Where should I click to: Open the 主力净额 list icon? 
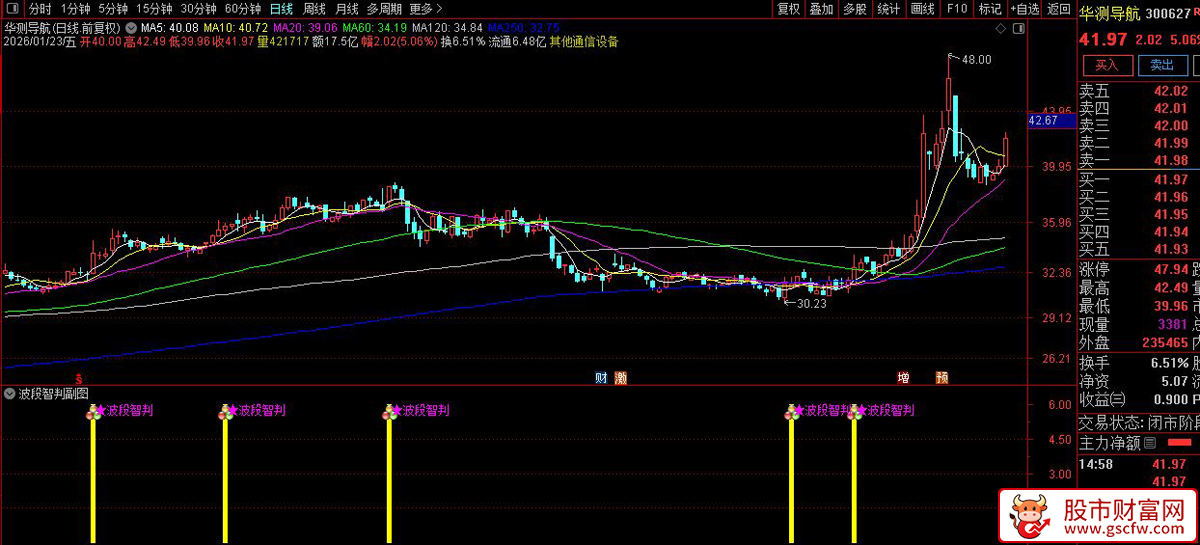1150,442
